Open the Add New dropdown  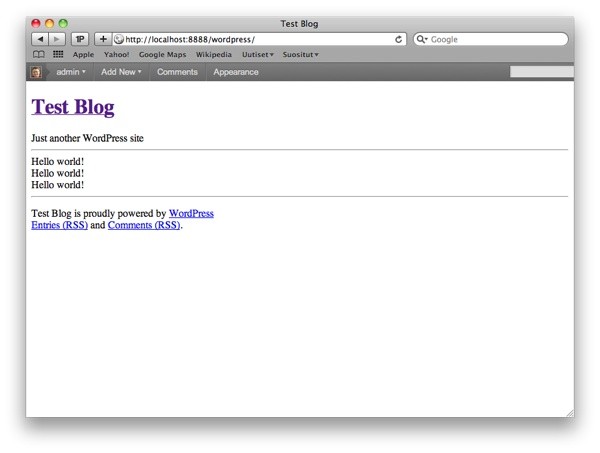click(121, 72)
